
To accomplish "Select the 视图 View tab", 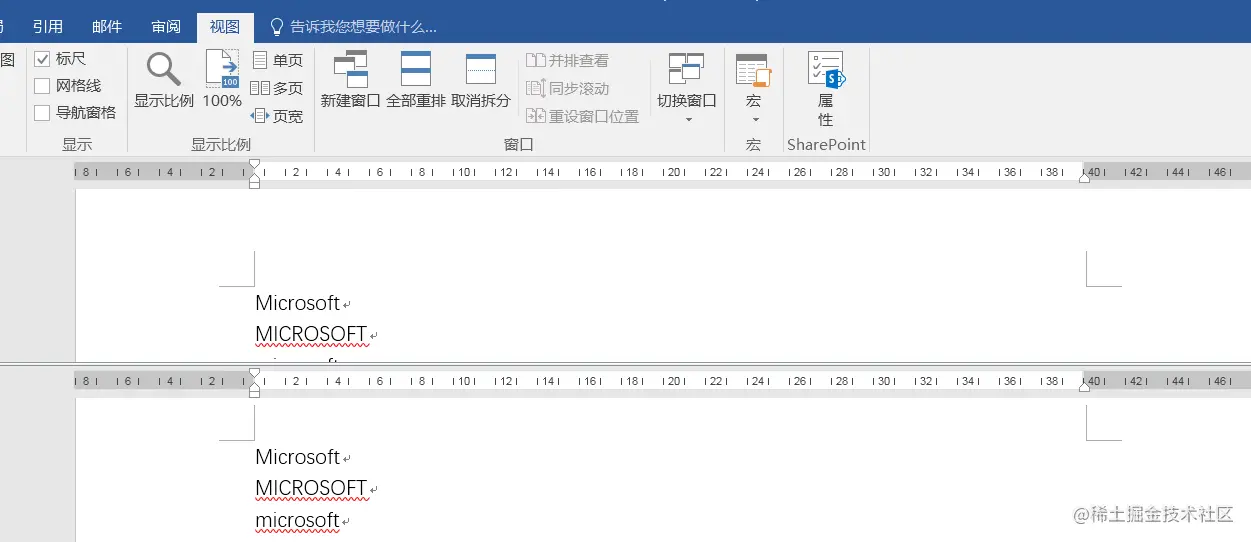I will click(225, 27).
